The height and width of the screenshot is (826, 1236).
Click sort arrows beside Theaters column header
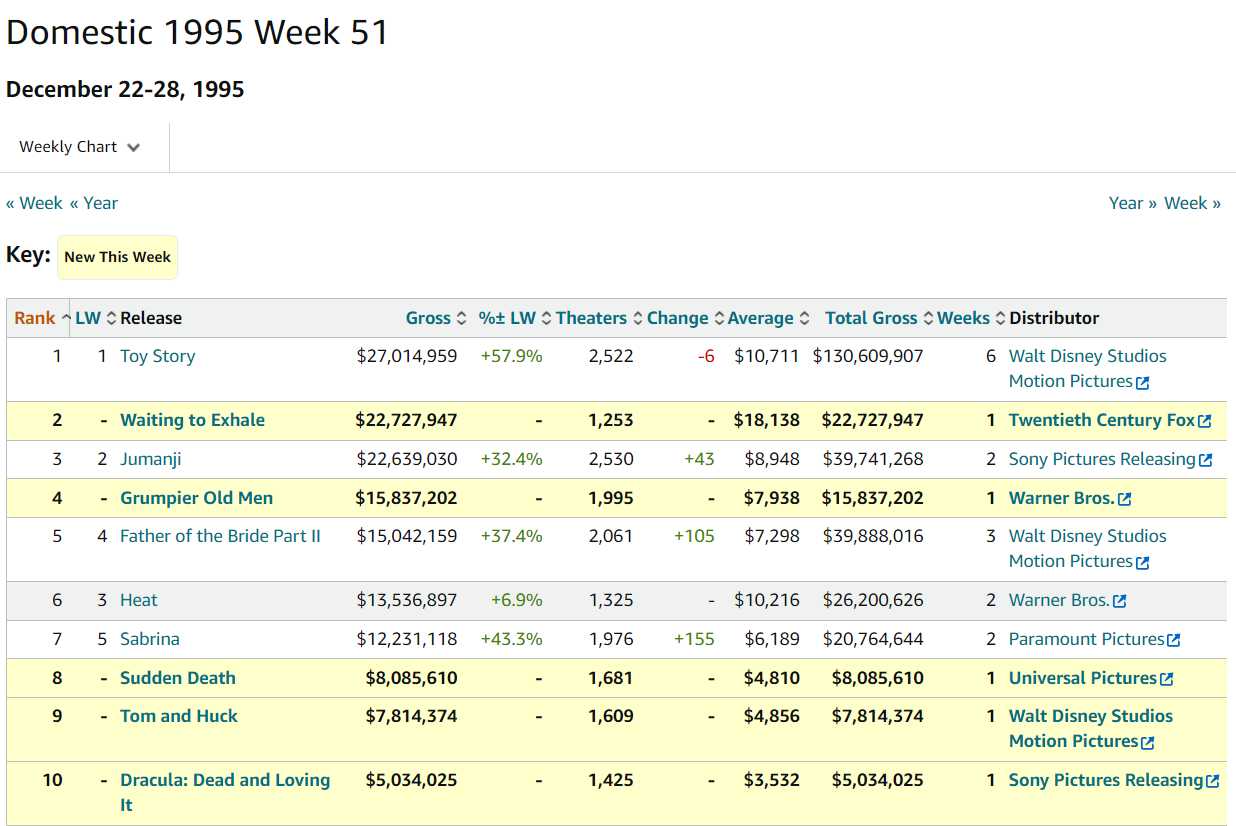tap(638, 318)
